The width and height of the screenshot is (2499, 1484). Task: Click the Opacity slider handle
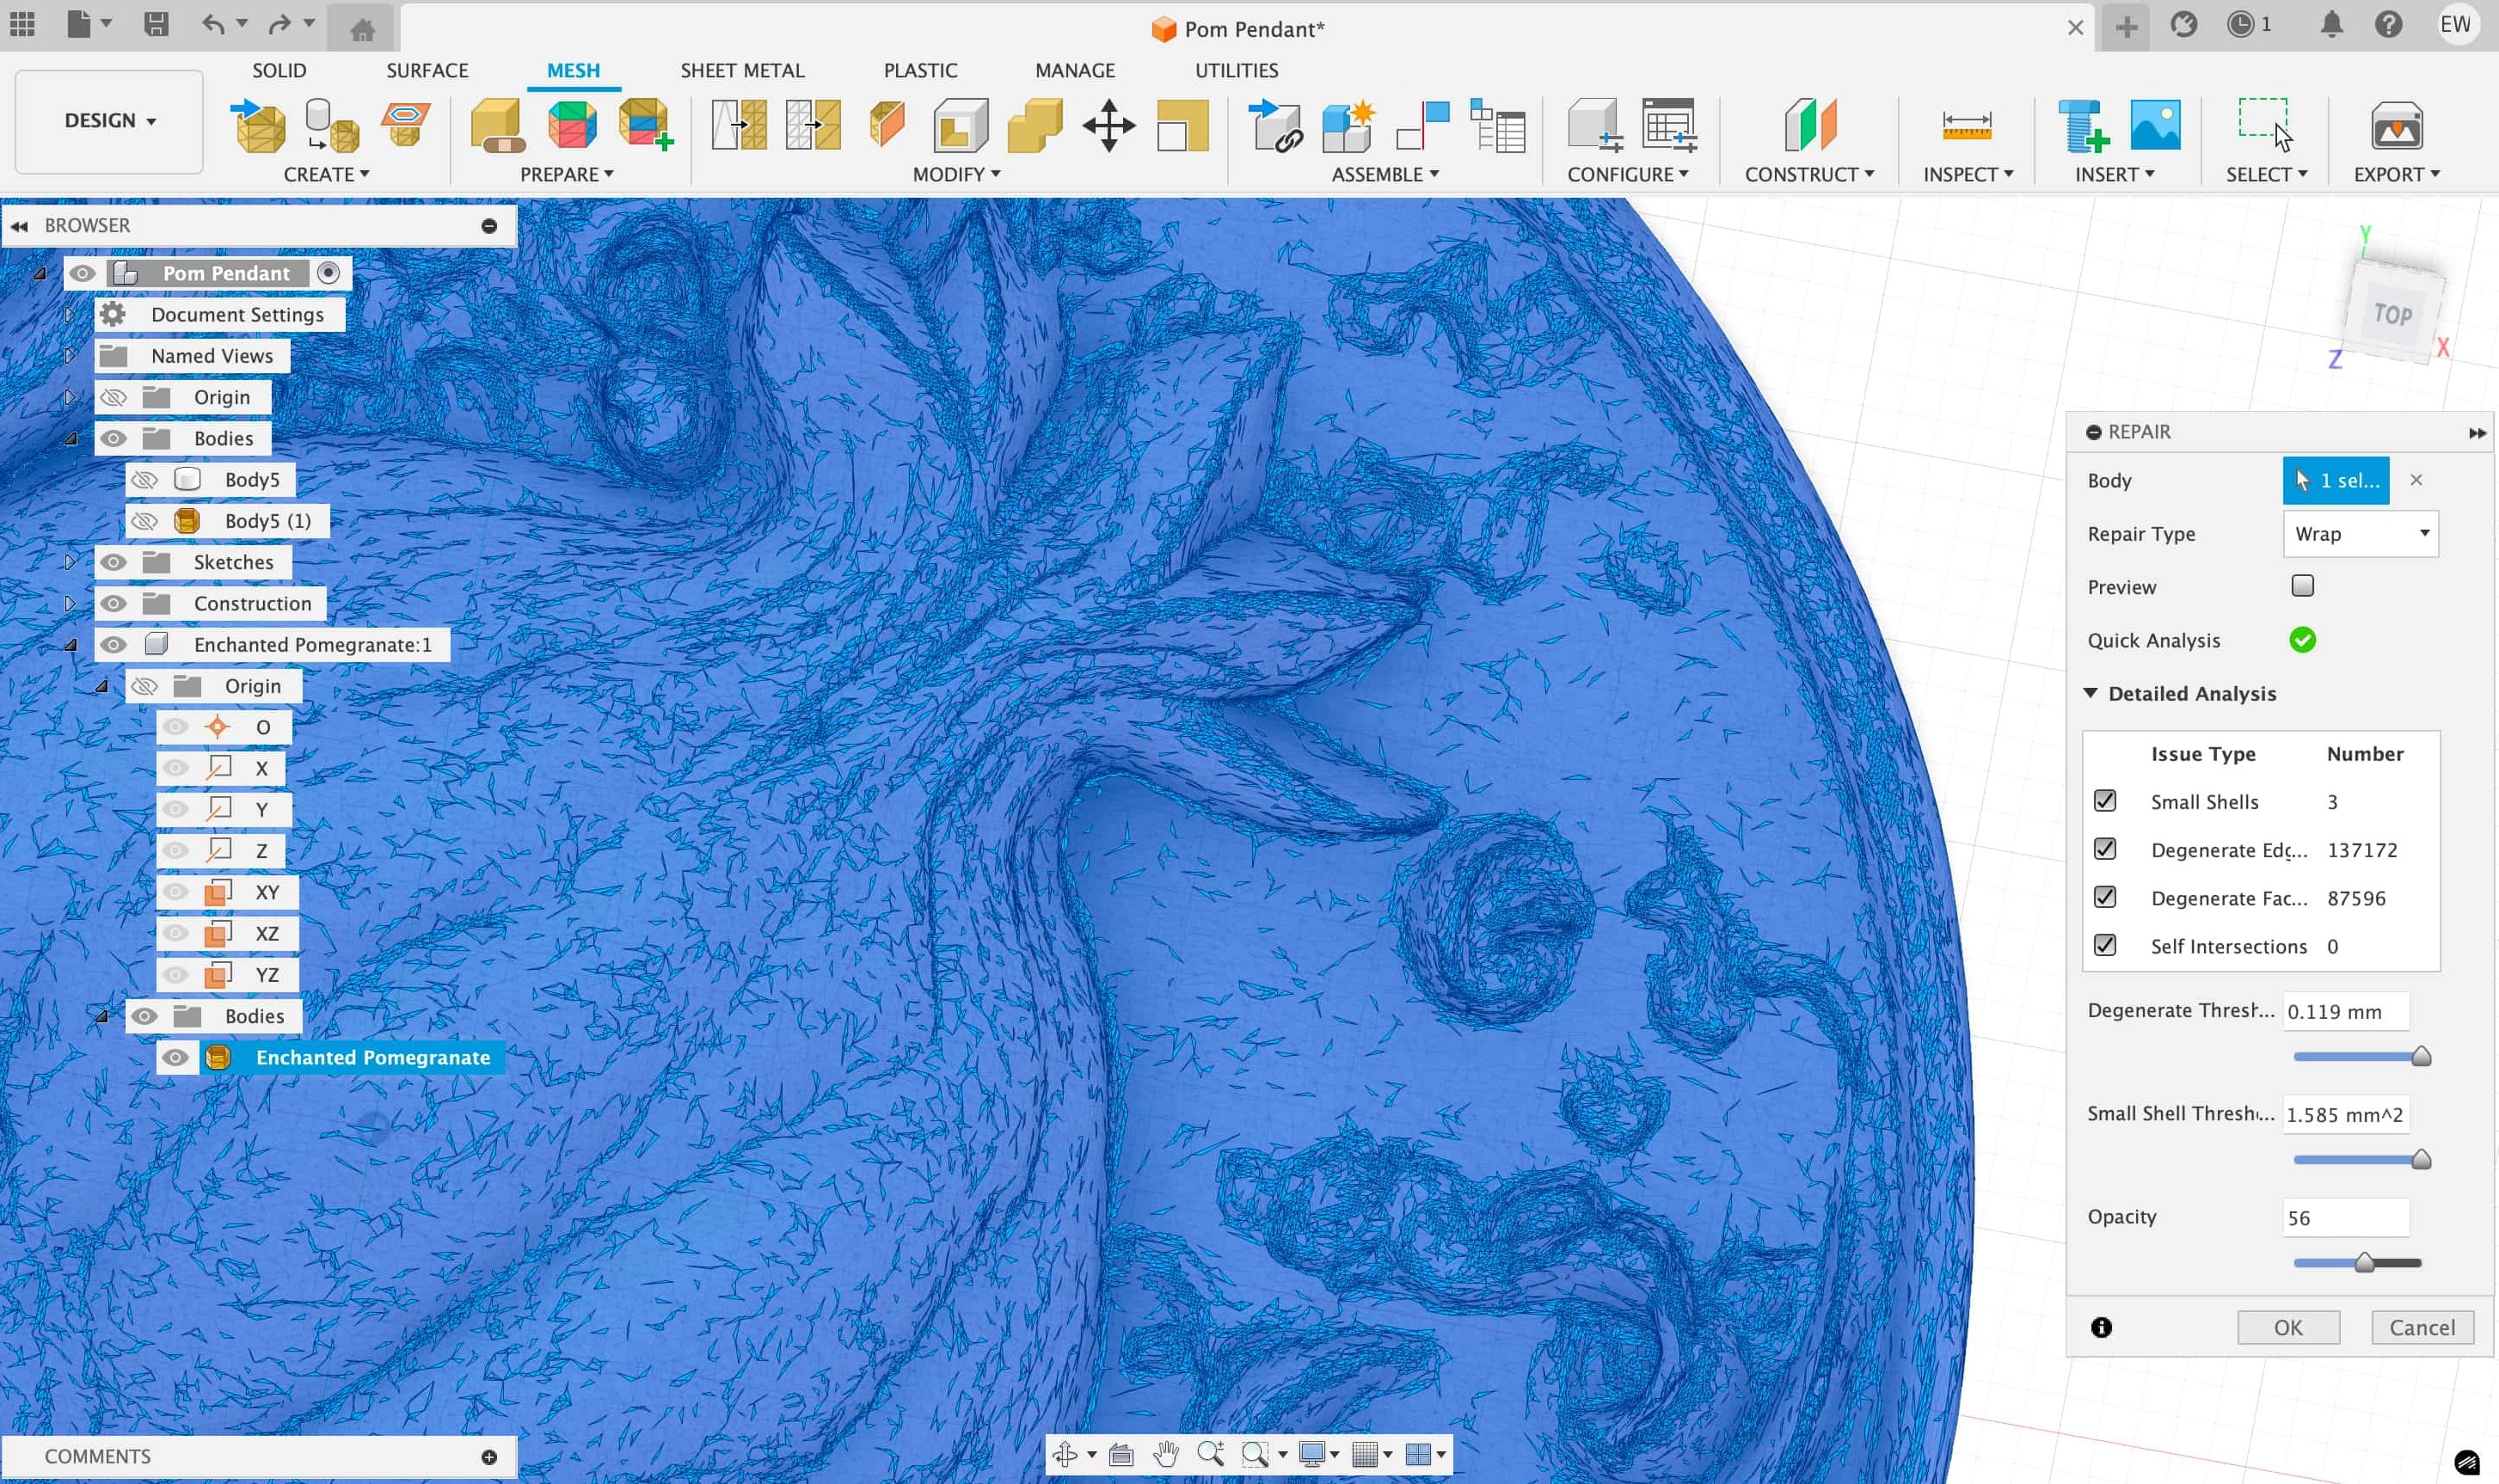[2364, 1263]
